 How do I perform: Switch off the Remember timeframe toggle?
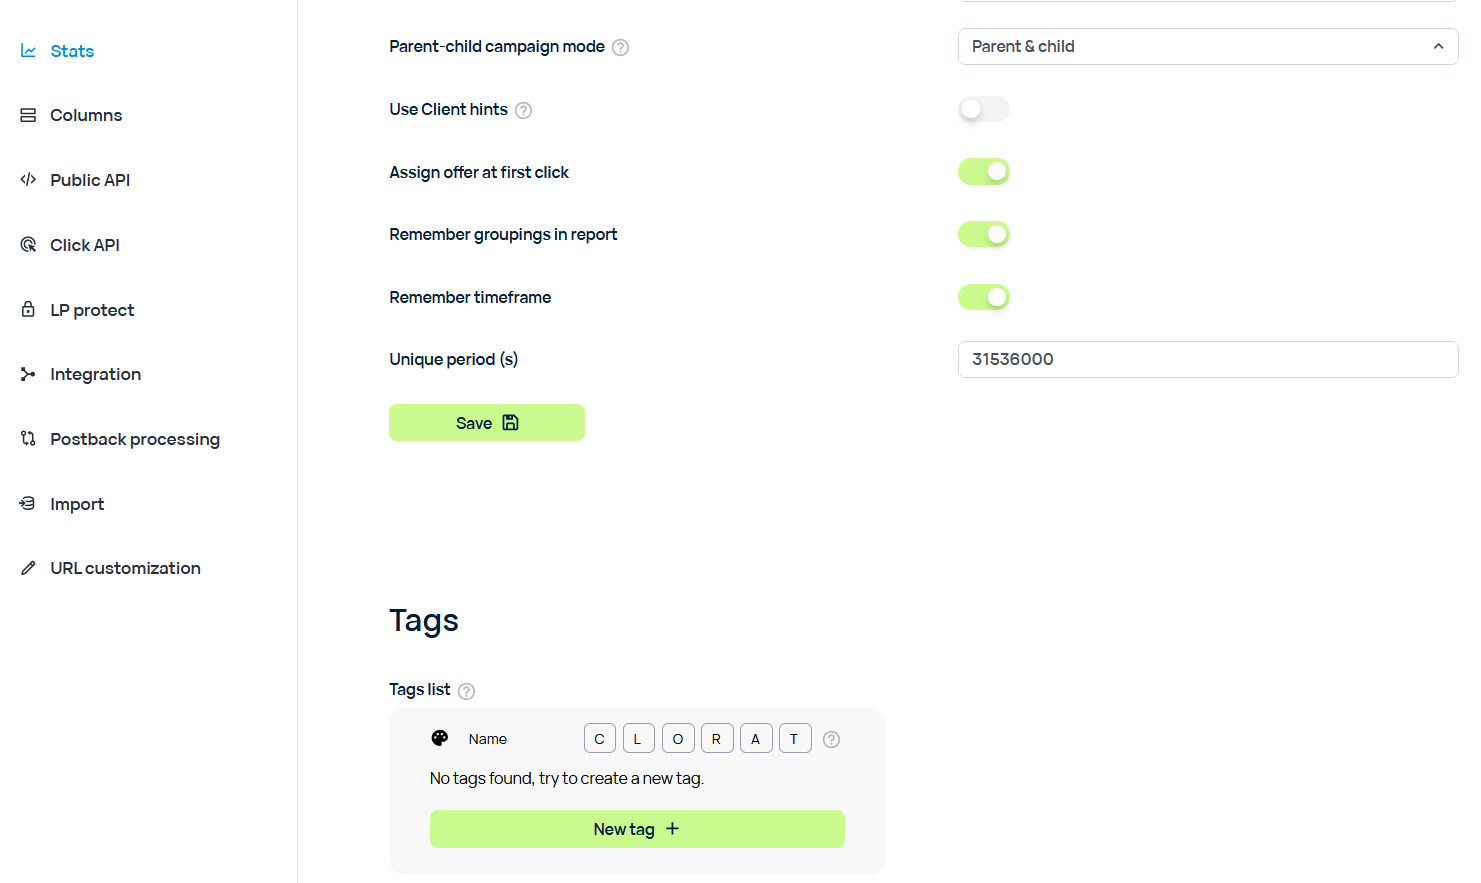click(984, 297)
